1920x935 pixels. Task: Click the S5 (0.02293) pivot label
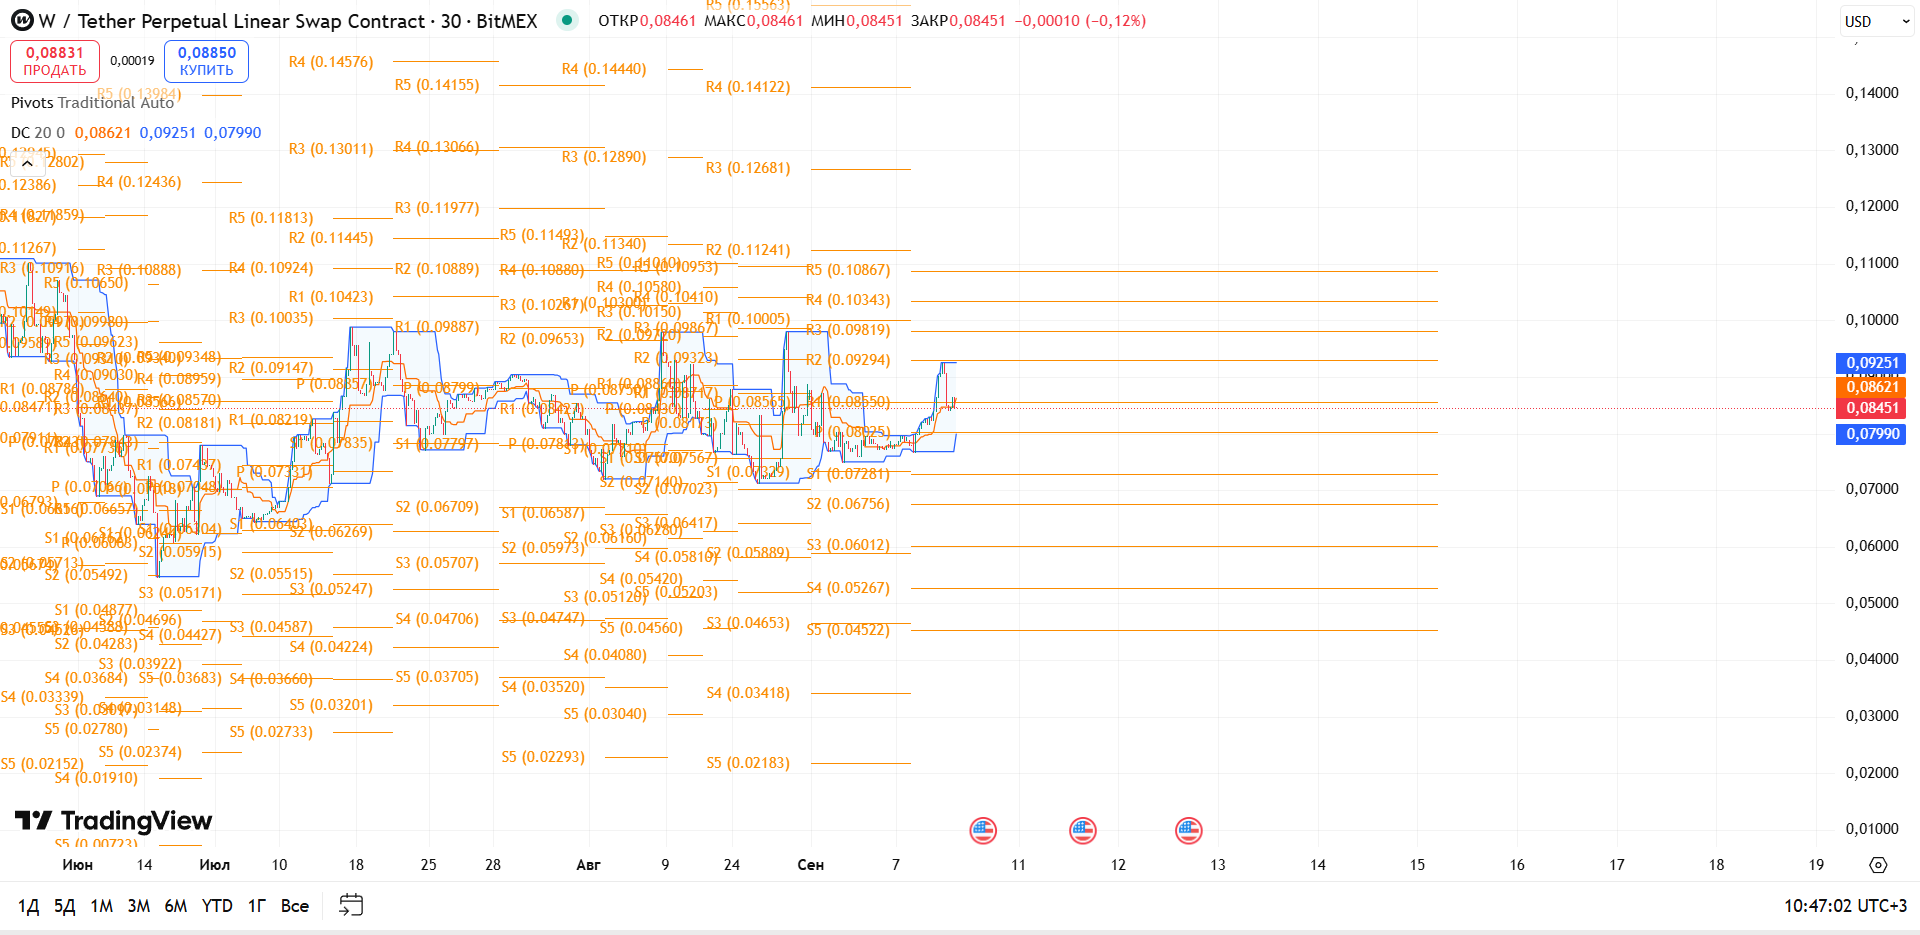pyautogui.click(x=543, y=757)
